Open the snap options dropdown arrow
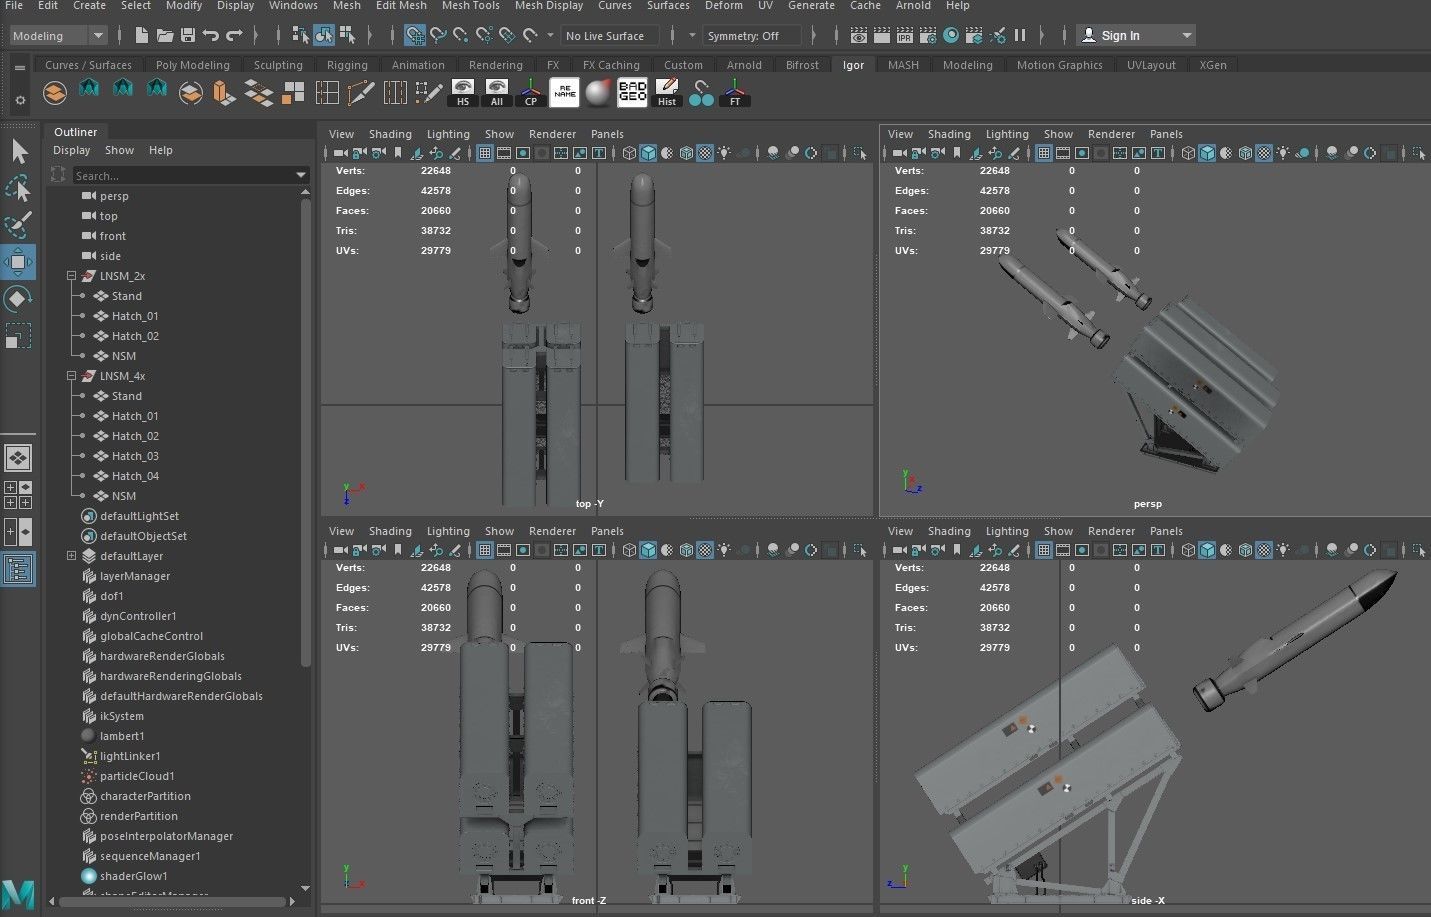Viewport: 1431px width, 917px height. tap(550, 36)
